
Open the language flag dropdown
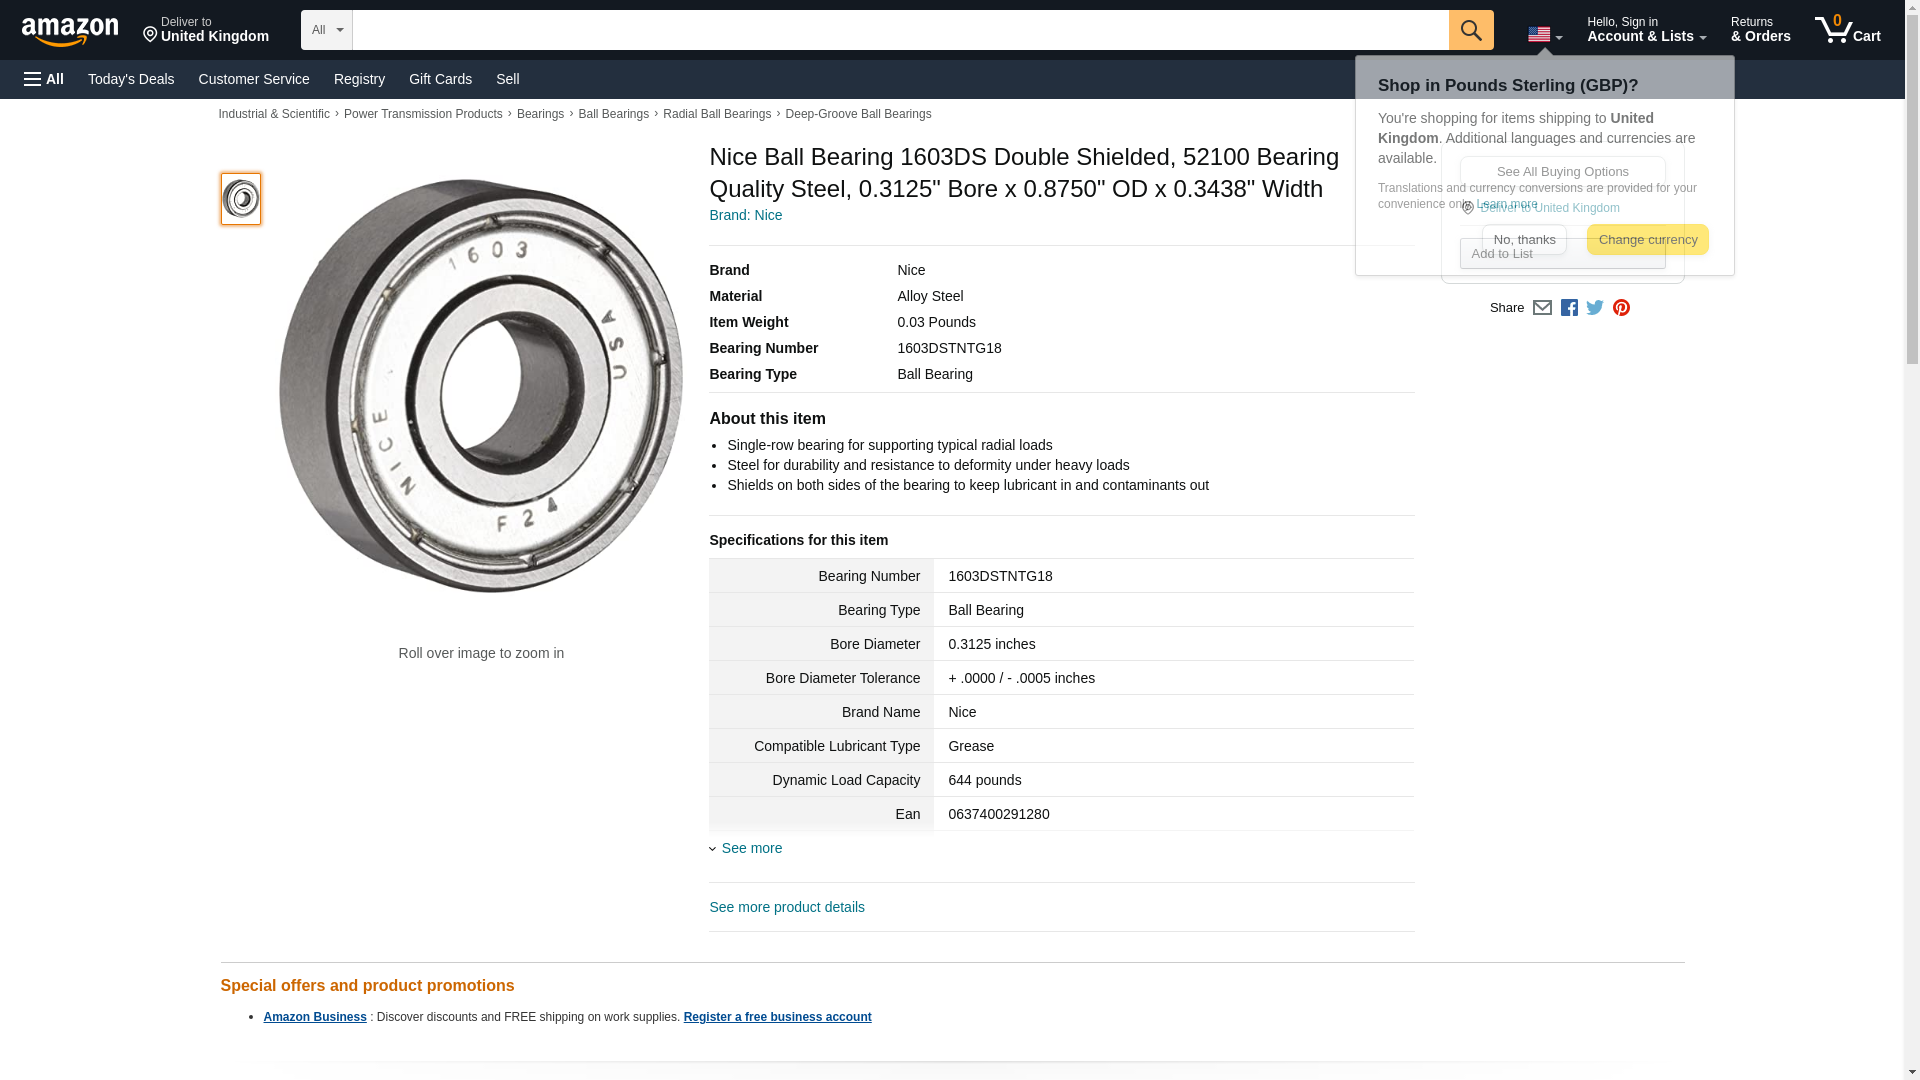1544,35
